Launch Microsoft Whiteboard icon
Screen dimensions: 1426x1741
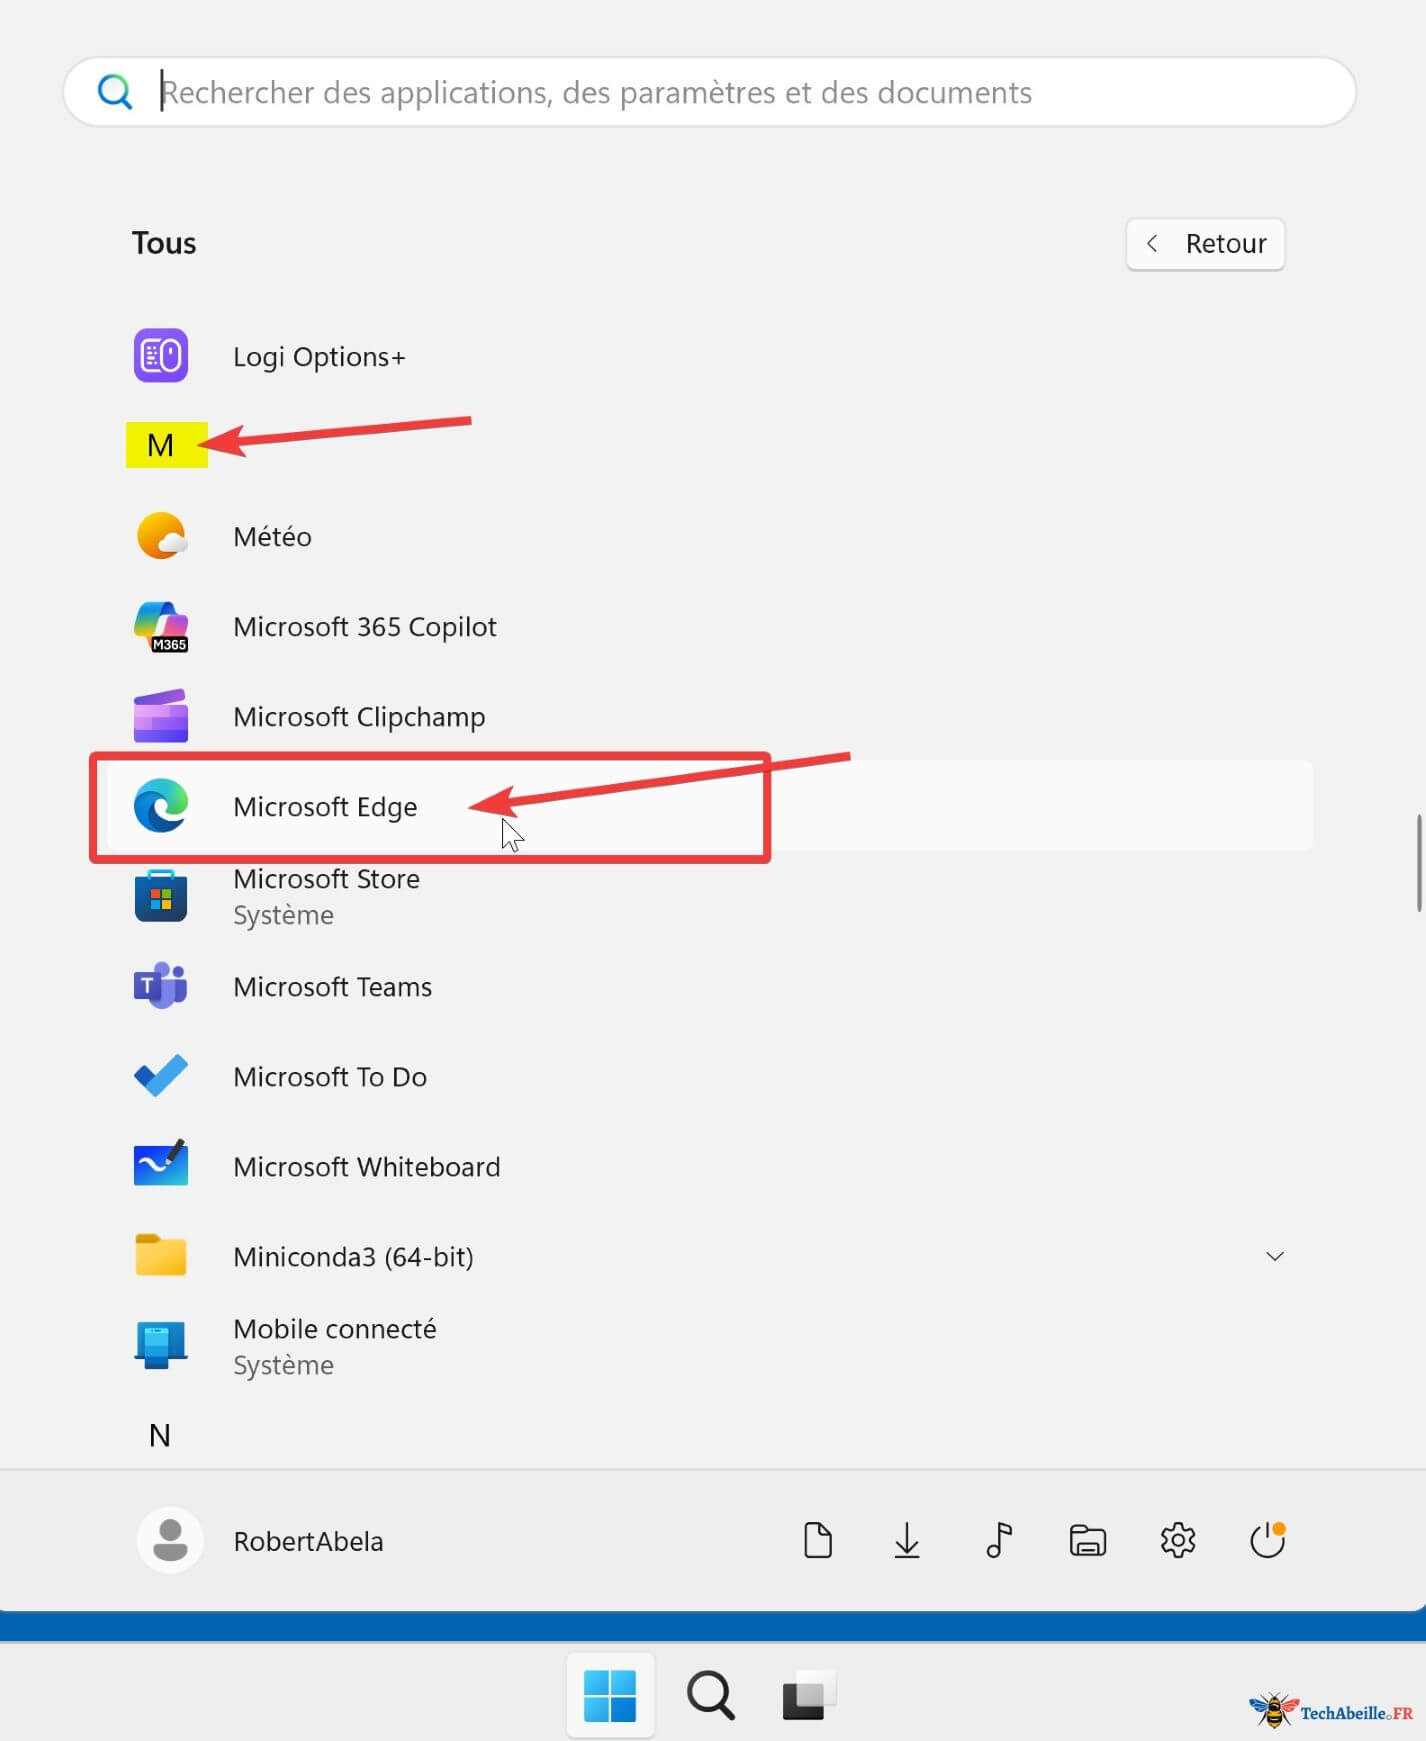(161, 1164)
